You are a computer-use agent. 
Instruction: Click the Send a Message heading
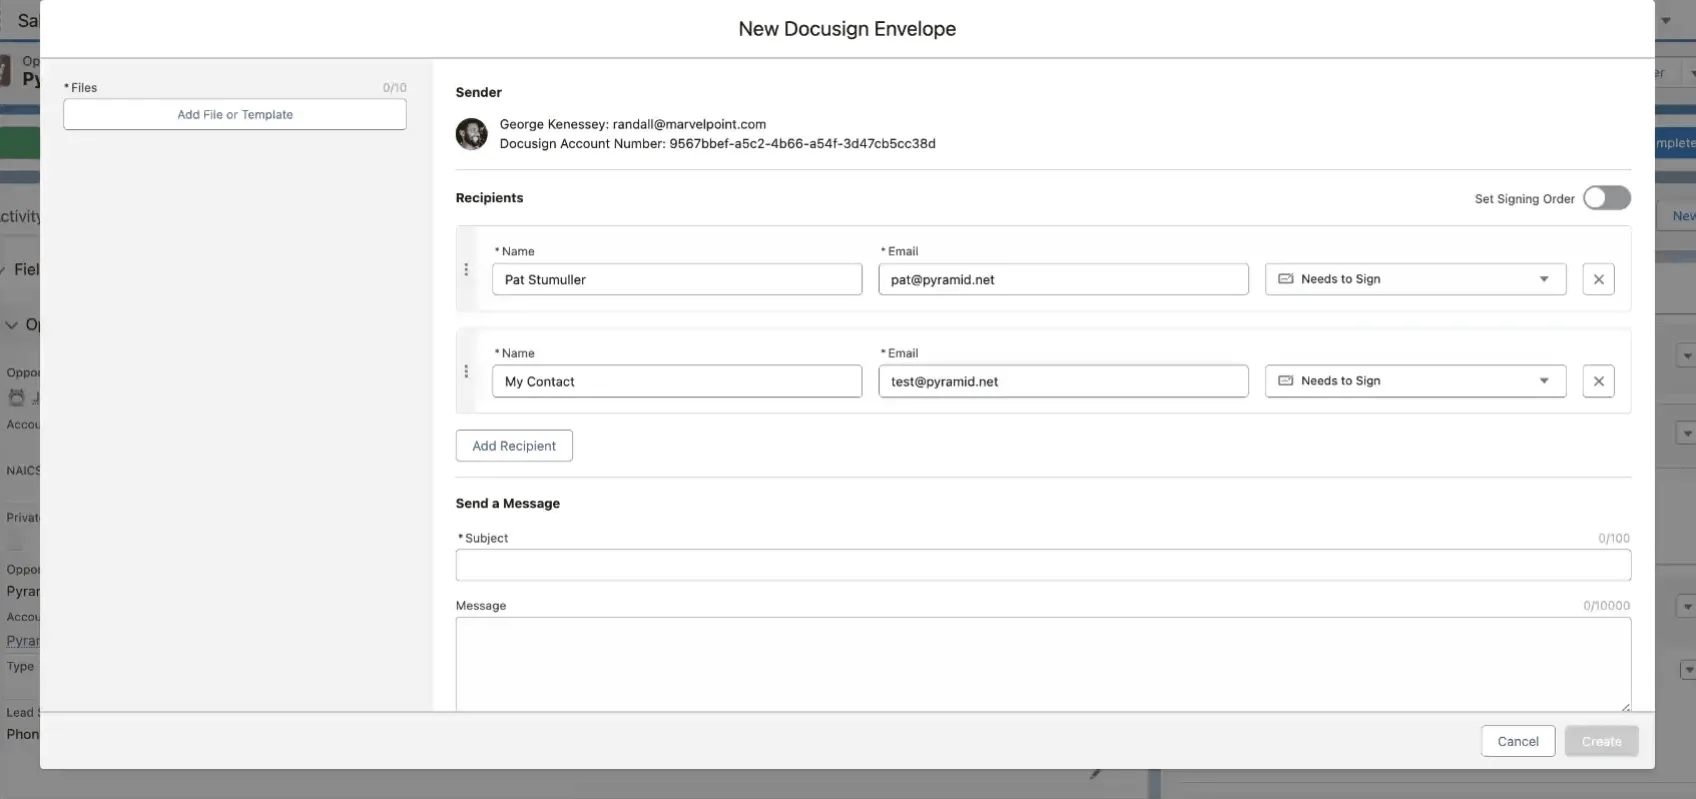click(507, 504)
